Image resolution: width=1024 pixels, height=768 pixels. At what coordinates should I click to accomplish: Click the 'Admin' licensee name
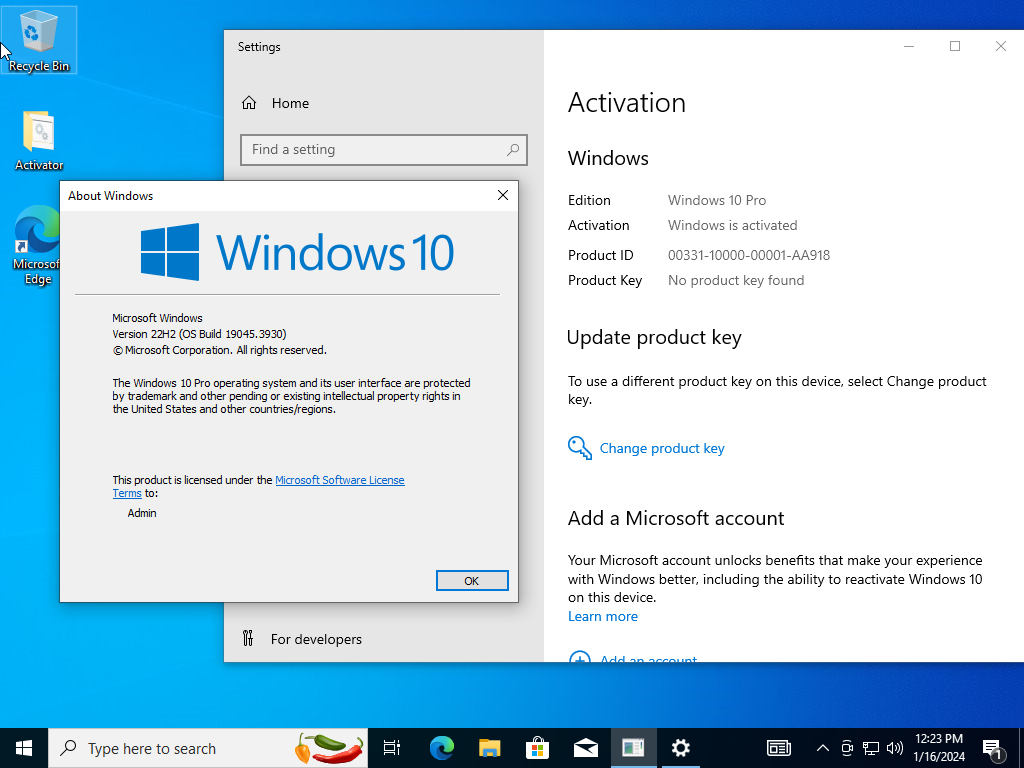(142, 513)
